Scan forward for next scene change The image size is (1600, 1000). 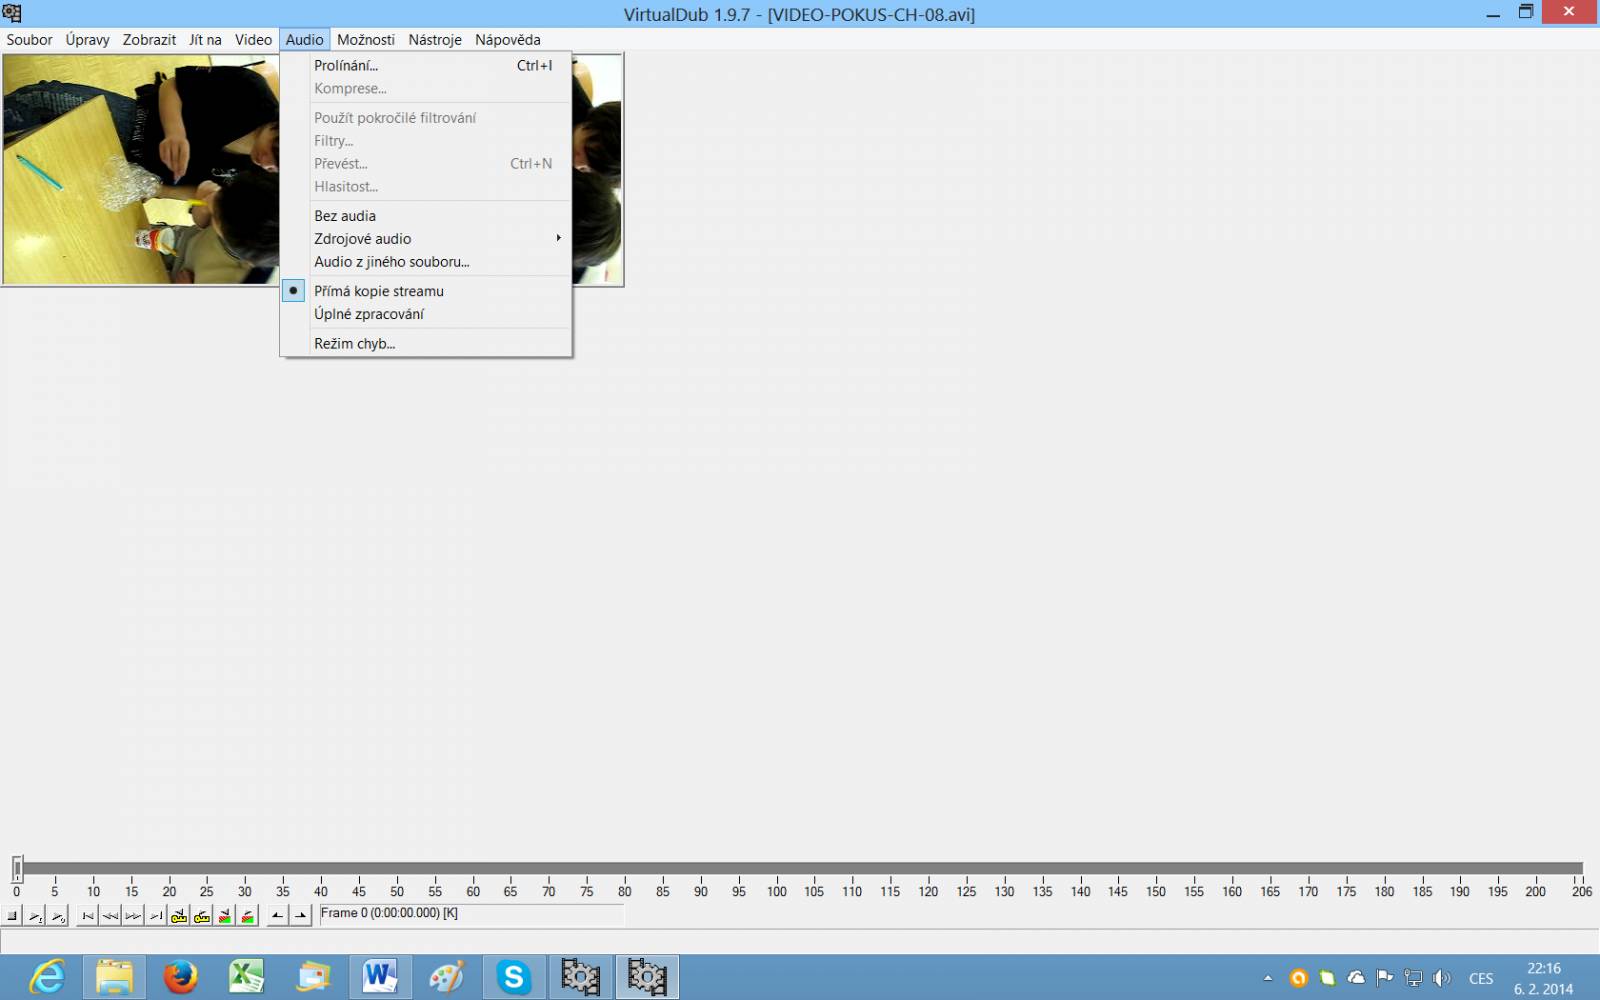click(249, 915)
